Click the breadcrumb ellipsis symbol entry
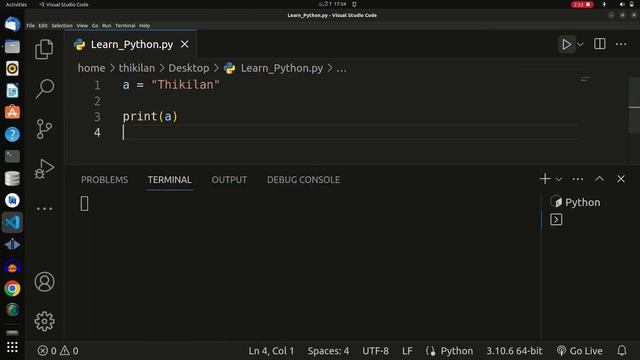Screen dimensions: 640x360 pos(342,68)
